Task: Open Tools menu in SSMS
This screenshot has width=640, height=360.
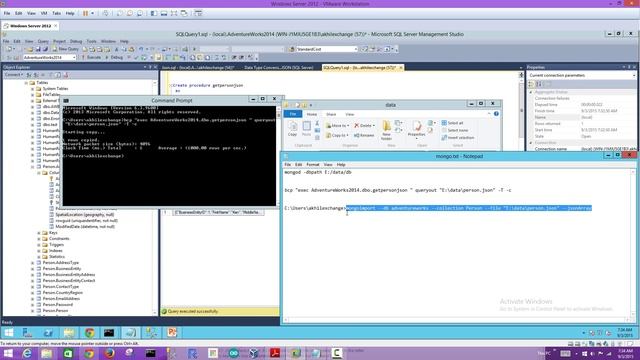Action: (91, 41)
